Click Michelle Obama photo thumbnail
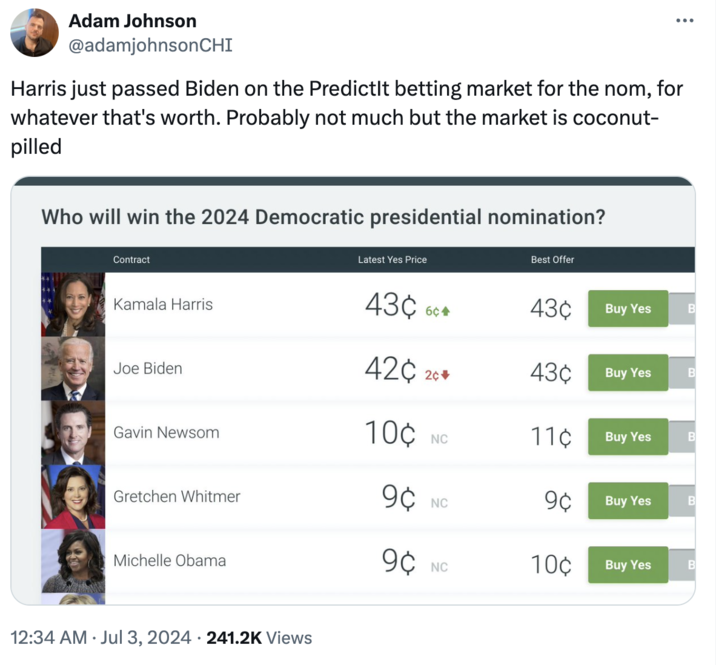The height and width of the screenshot is (665, 716). pyautogui.click(x=73, y=561)
